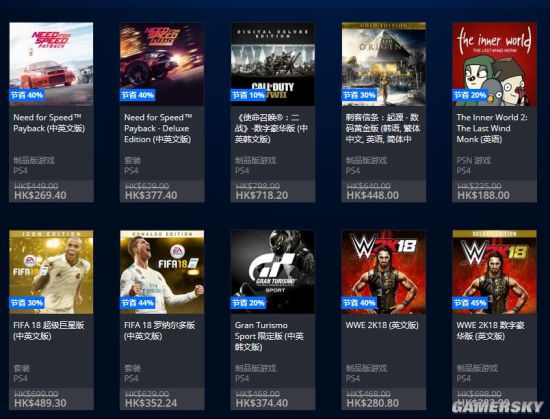Open The Inner World 2 Last Wind Monk title
Viewport: 550px width, 419px height.
[492, 128]
